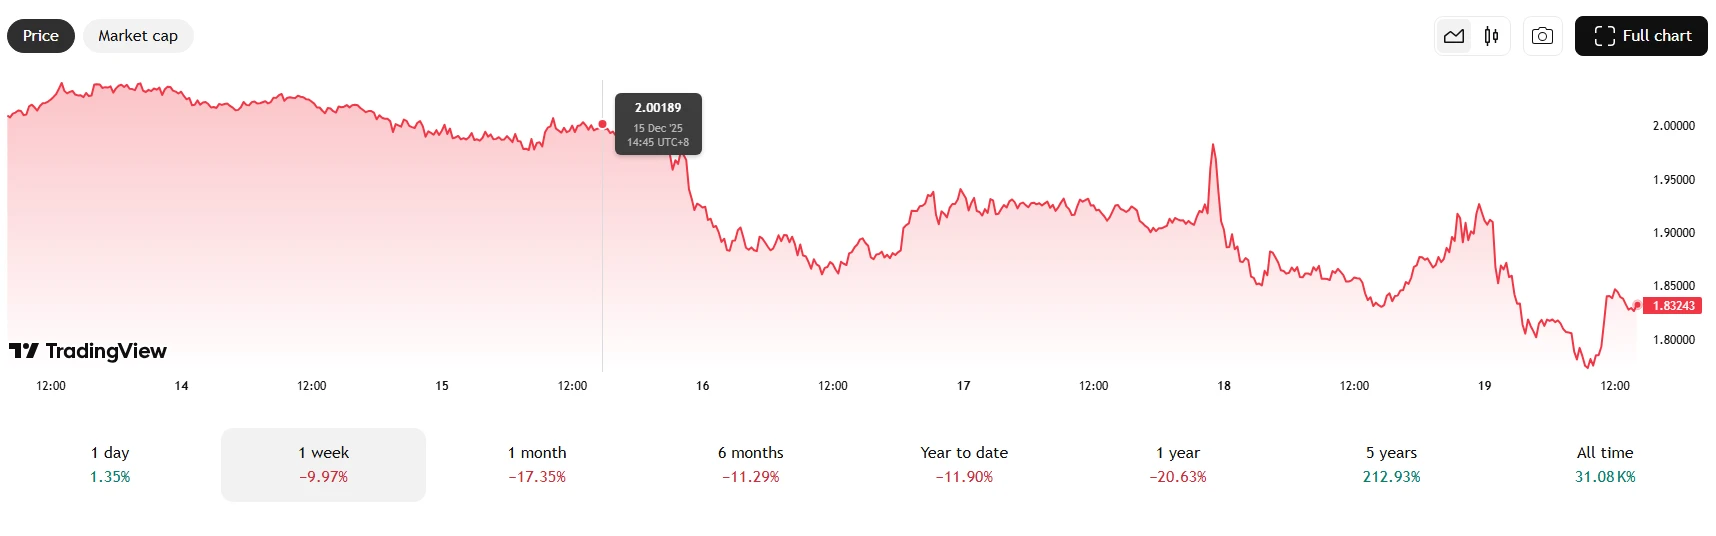This screenshot has width=1716, height=536.
Task: Select the 1 day time range
Action: 110,465
